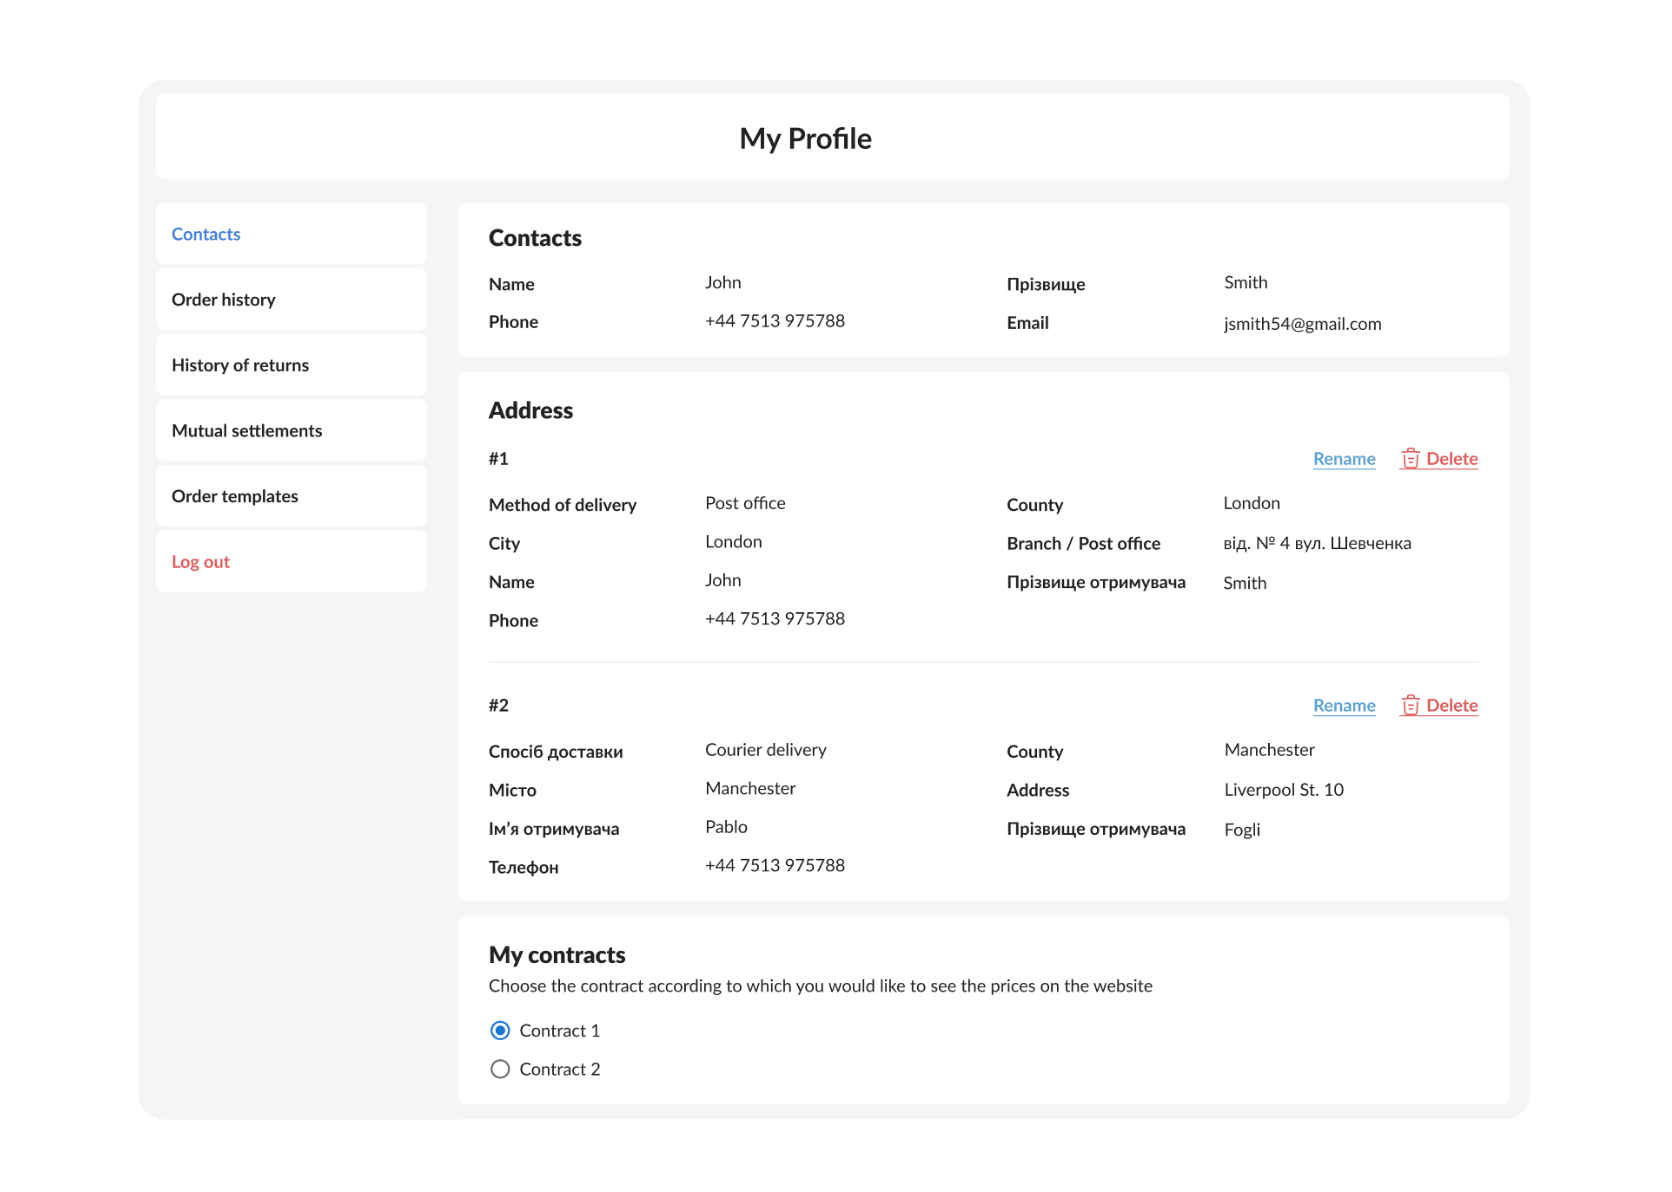Click the #1 address number label
1672x1192 pixels.
click(499, 459)
